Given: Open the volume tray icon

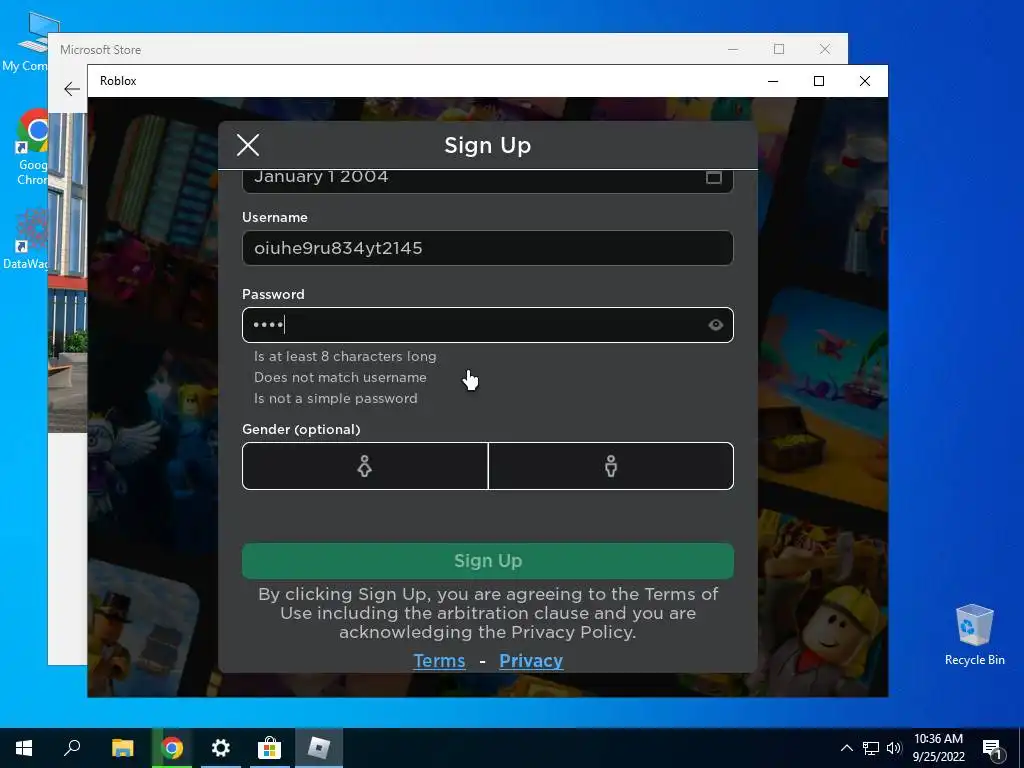Looking at the screenshot, I should pos(894,748).
